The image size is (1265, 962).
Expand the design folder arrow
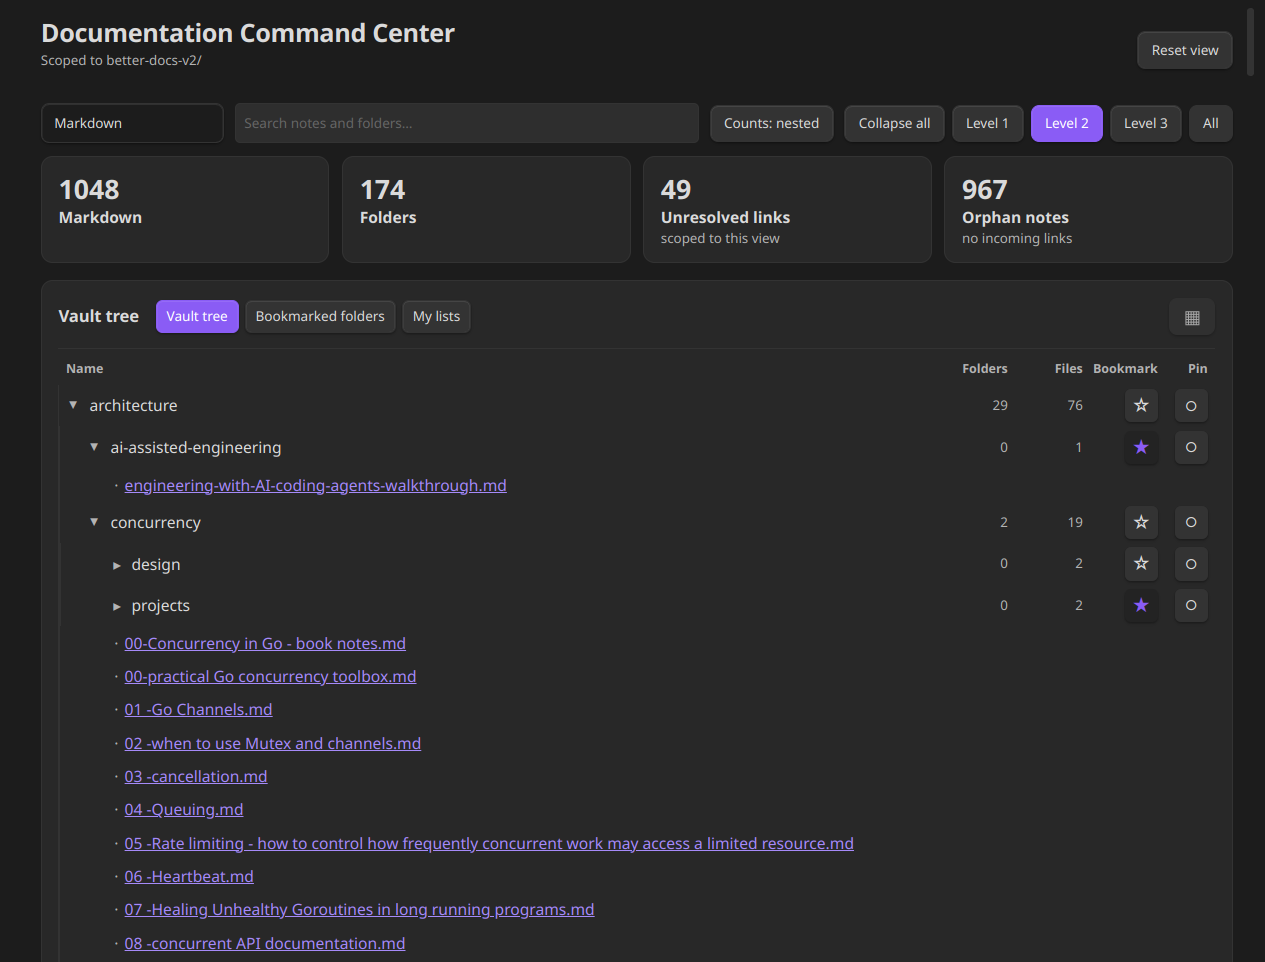point(117,565)
